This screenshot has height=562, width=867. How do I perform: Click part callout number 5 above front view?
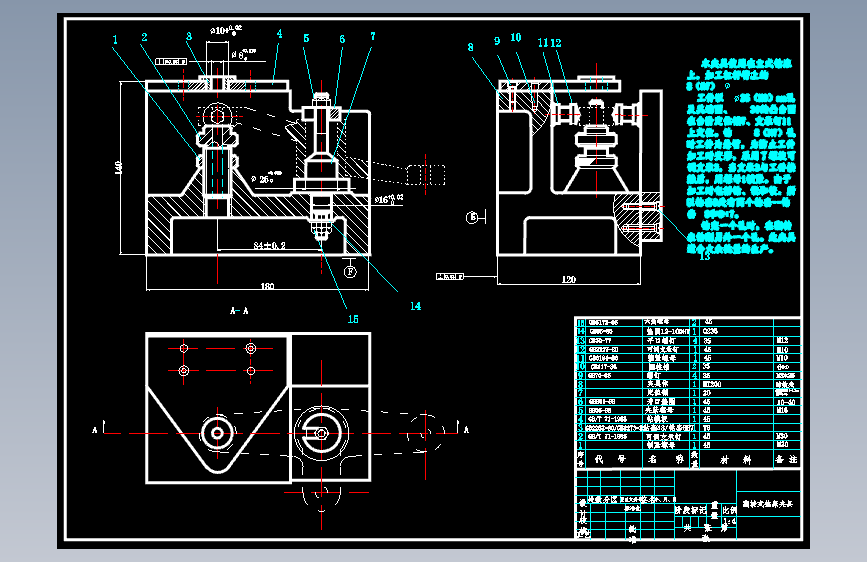click(x=306, y=38)
